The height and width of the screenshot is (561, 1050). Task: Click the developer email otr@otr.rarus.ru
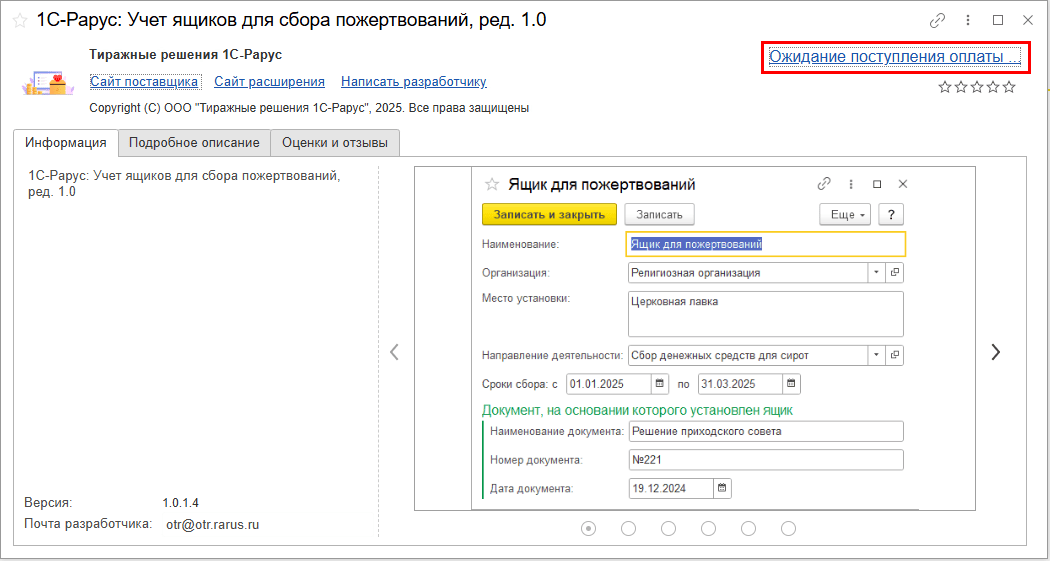[212, 525]
